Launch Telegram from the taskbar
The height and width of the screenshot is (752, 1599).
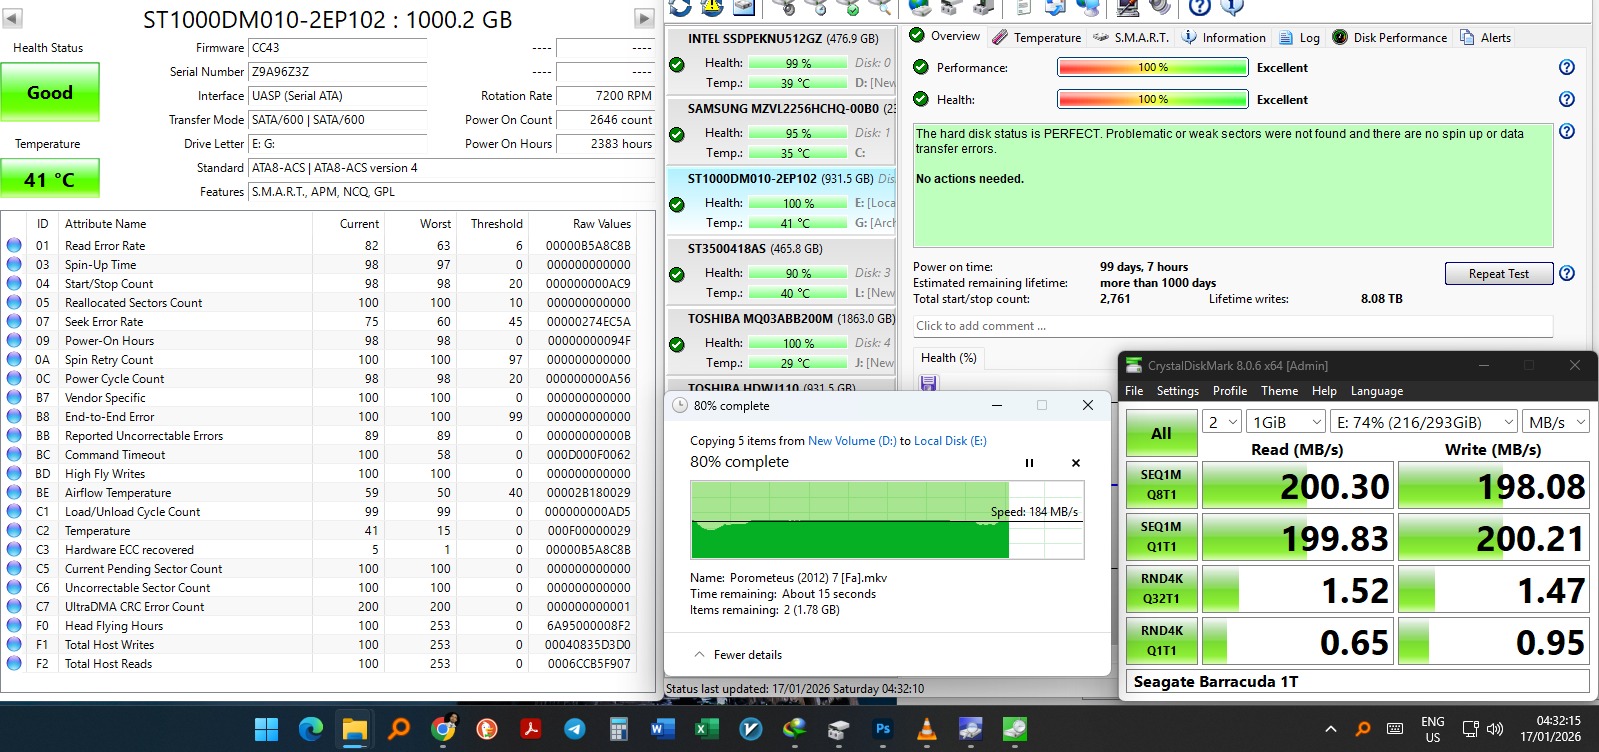[575, 729]
